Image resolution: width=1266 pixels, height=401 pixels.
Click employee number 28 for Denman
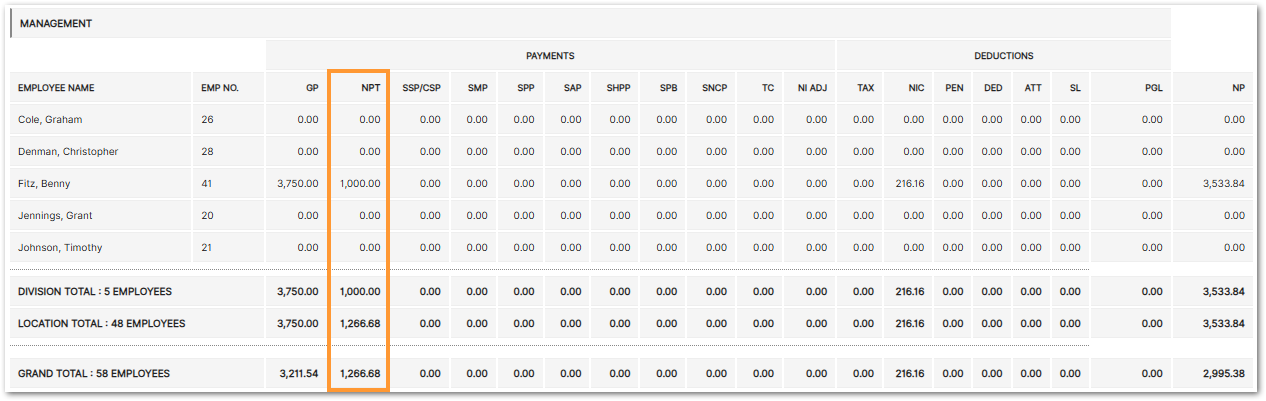coord(207,152)
